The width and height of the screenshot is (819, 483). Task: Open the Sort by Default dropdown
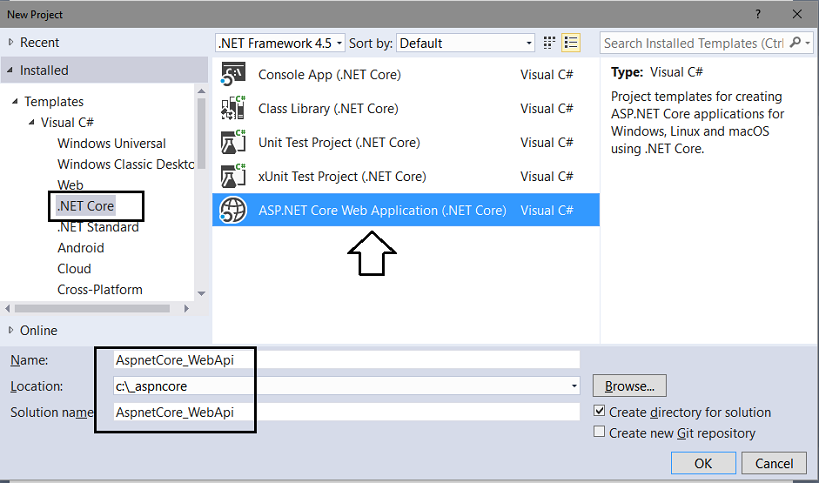click(x=466, y=43)
